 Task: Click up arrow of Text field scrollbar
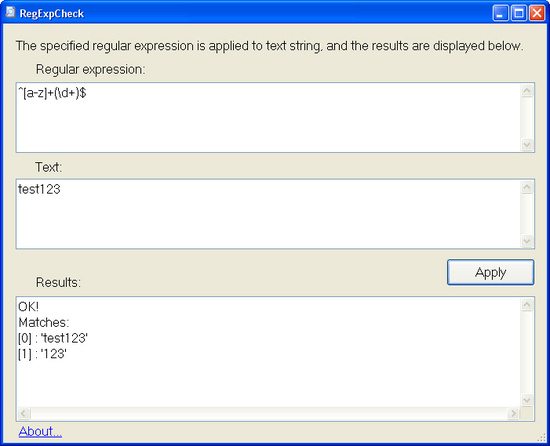(x=527, y=187)
